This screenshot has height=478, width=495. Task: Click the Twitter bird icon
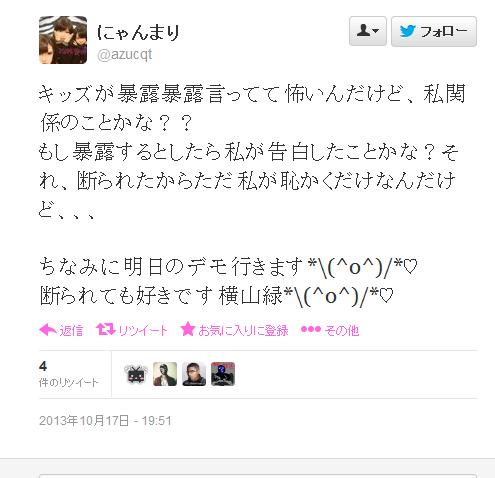[x=407, y=31]
